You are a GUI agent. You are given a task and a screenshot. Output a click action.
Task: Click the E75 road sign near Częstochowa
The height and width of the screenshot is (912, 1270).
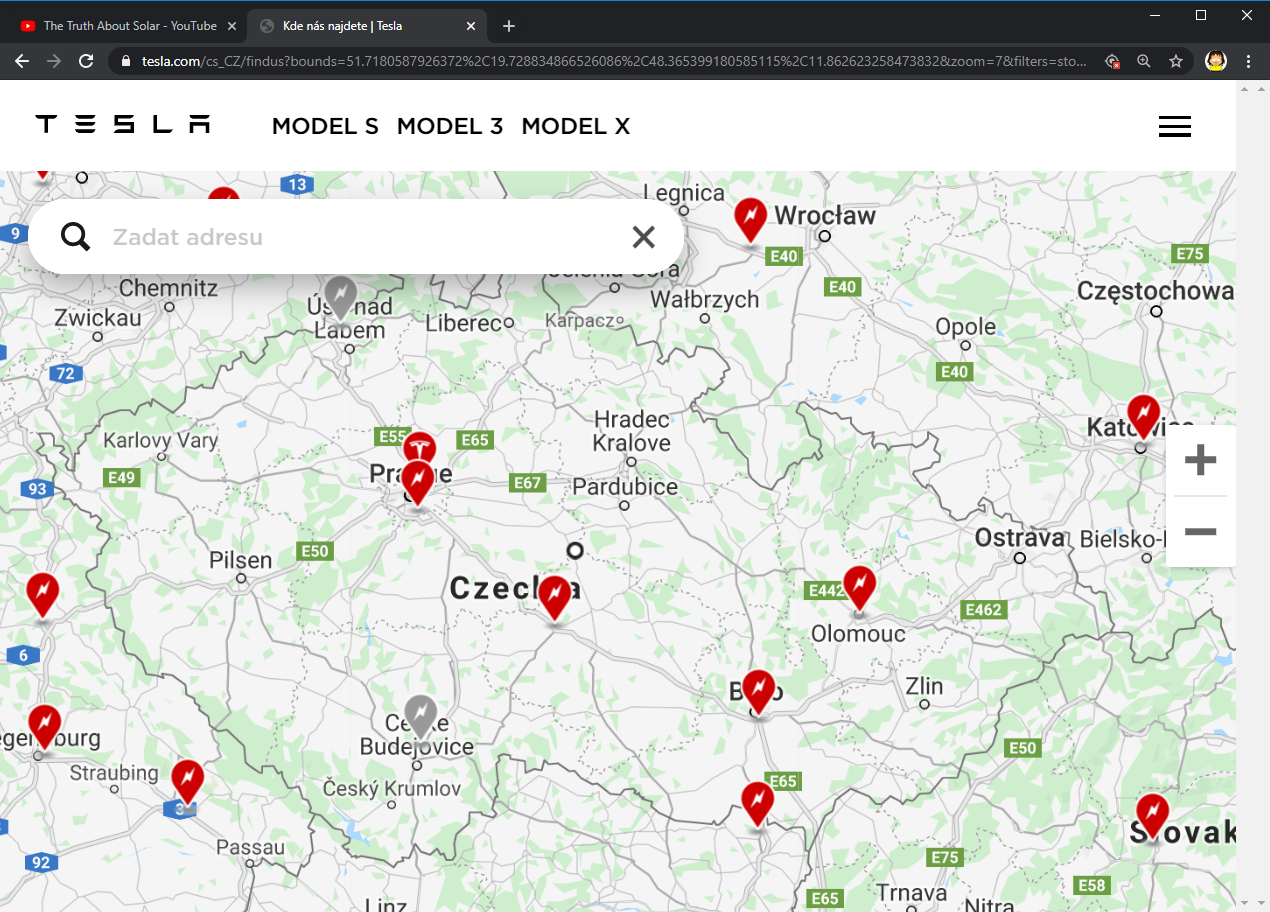click(1190, 254)
